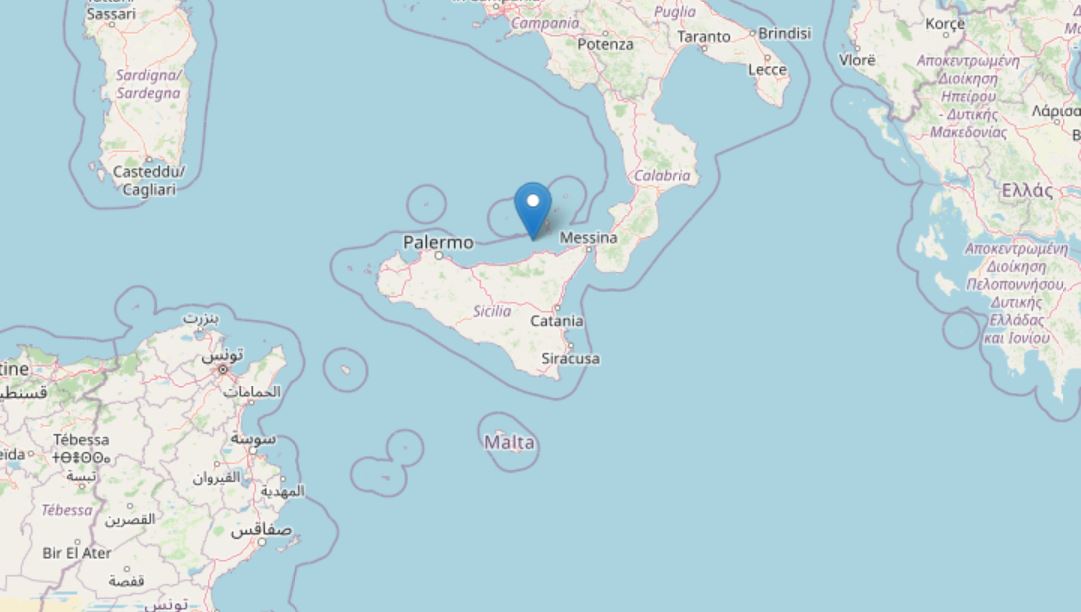Select the Brindisi city label

pyautogui.click(x=785, y=33)
